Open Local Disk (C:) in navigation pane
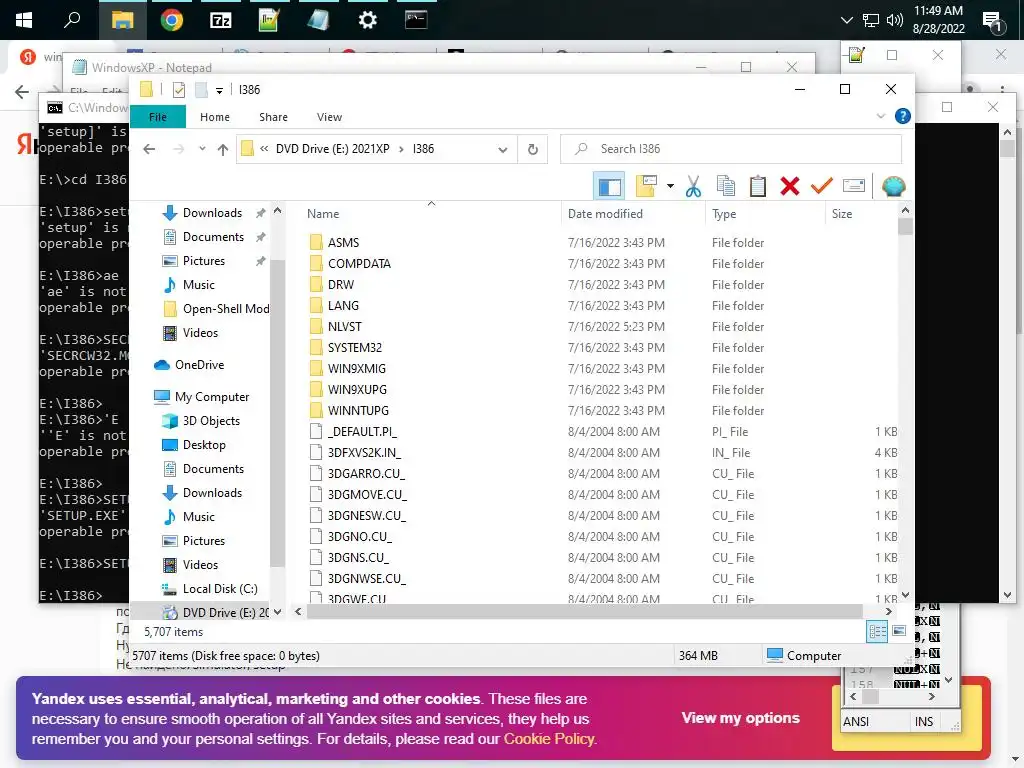Screen dimensions: 1024x768 [x=219, y=588]
